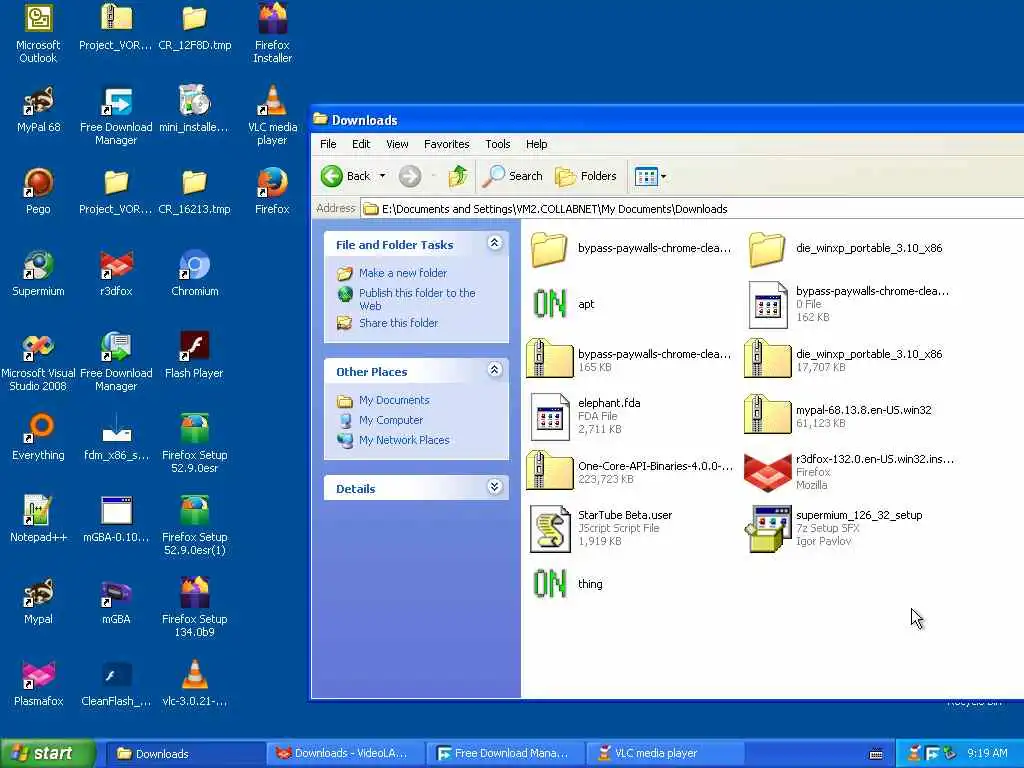Open the Tools menu
The width and height of the screenshot is (1024, 768).
click(x=498, y=144)
